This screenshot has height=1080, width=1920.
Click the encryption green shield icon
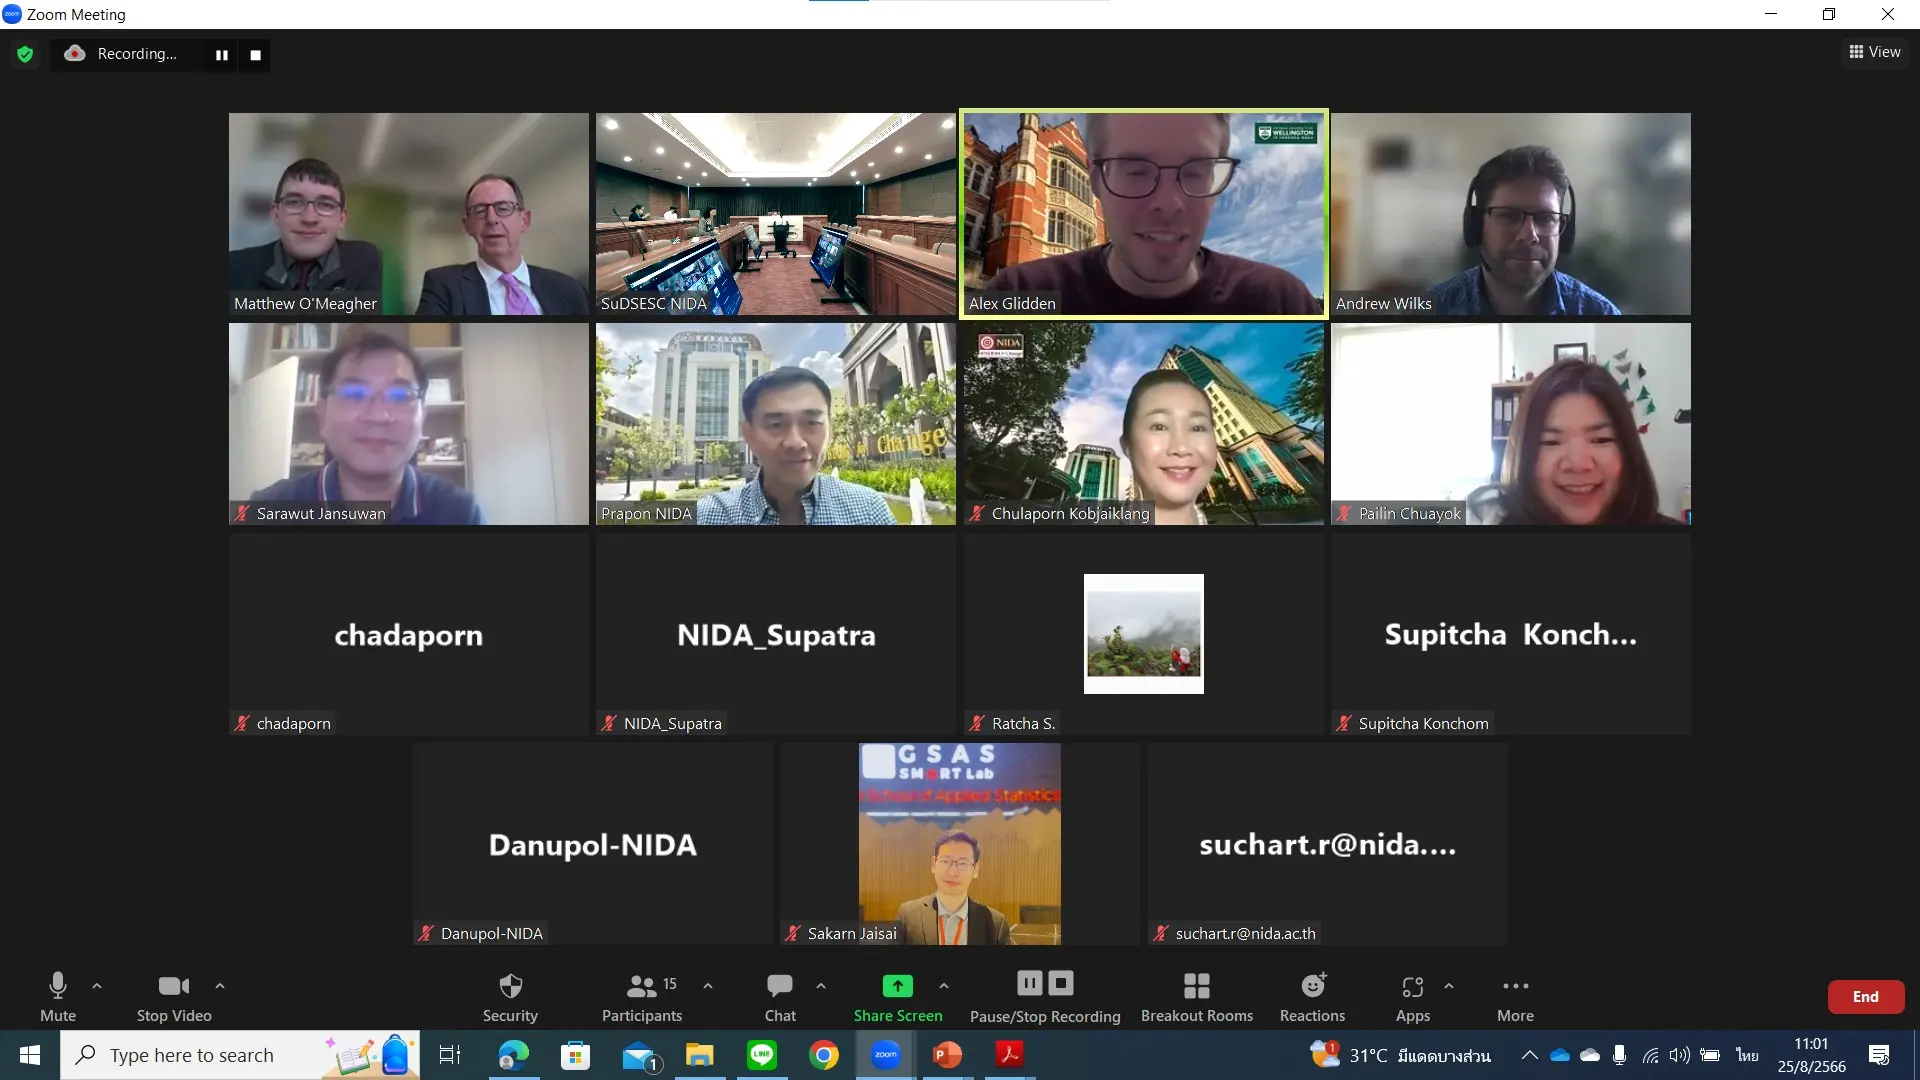coord(25,54)
